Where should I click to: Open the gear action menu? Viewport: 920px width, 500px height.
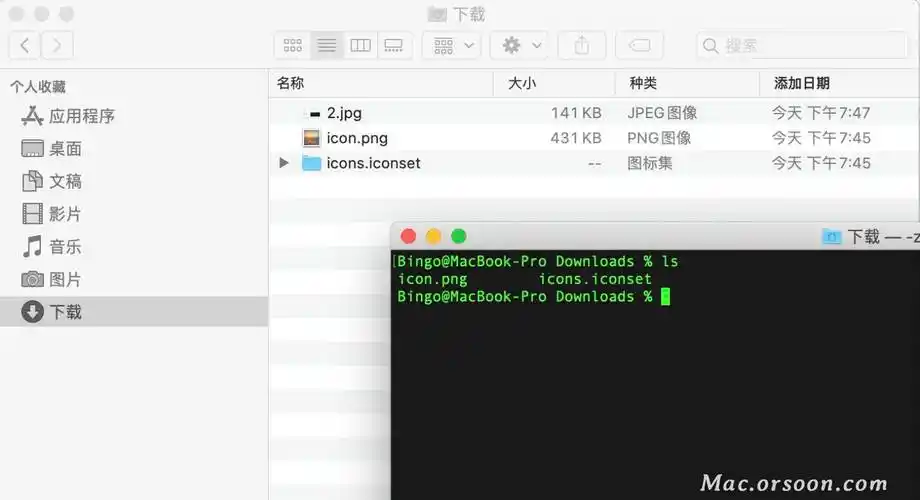pos(520,45)
